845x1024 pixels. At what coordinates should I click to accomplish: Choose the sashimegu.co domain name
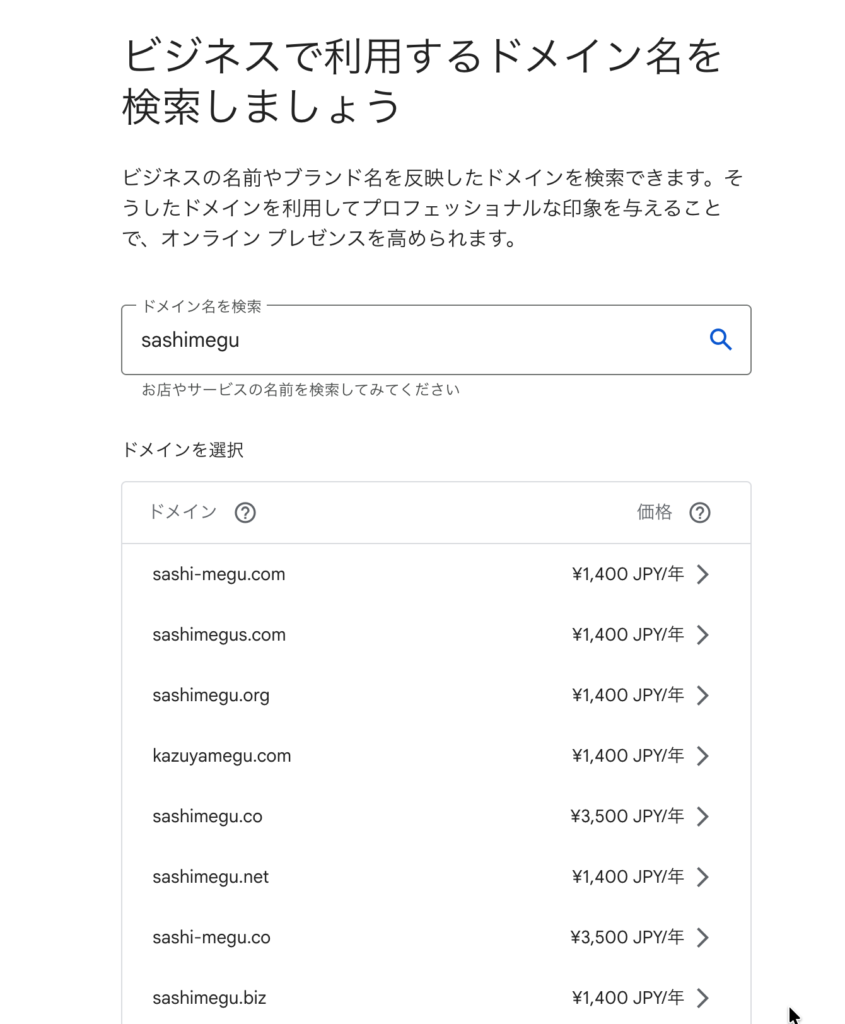pyautogui.click(x=207, y=816)
